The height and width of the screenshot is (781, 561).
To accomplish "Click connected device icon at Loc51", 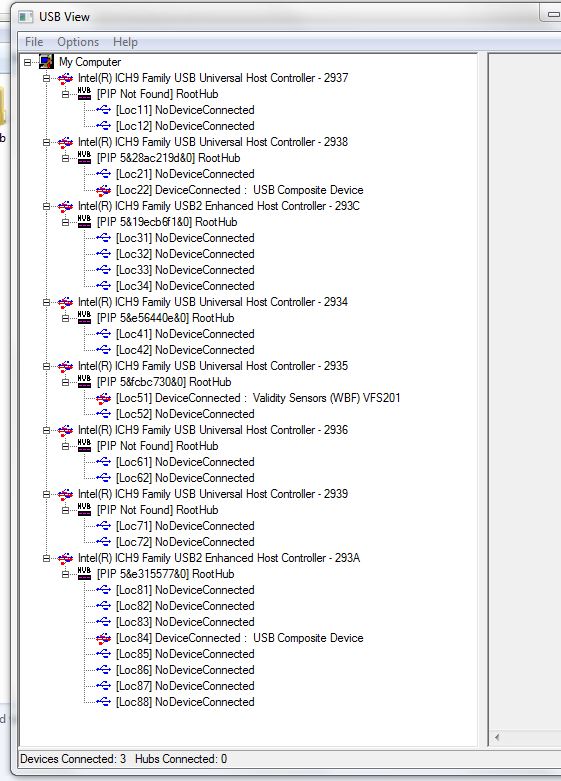I will pos(103,398).
